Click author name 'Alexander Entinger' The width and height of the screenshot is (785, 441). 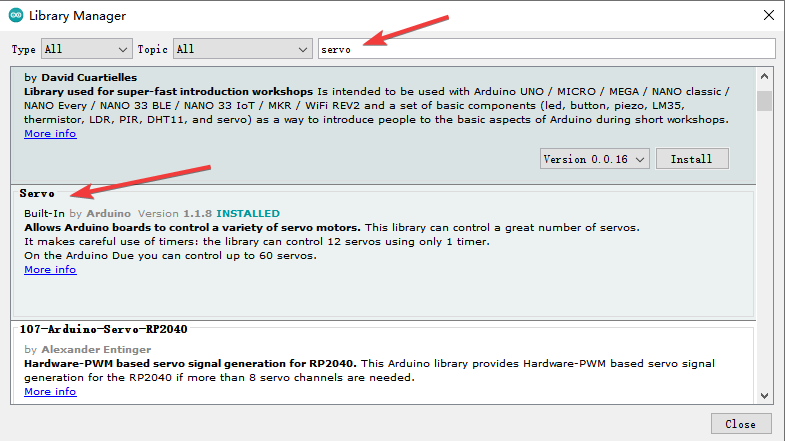(x=96, y=349)
